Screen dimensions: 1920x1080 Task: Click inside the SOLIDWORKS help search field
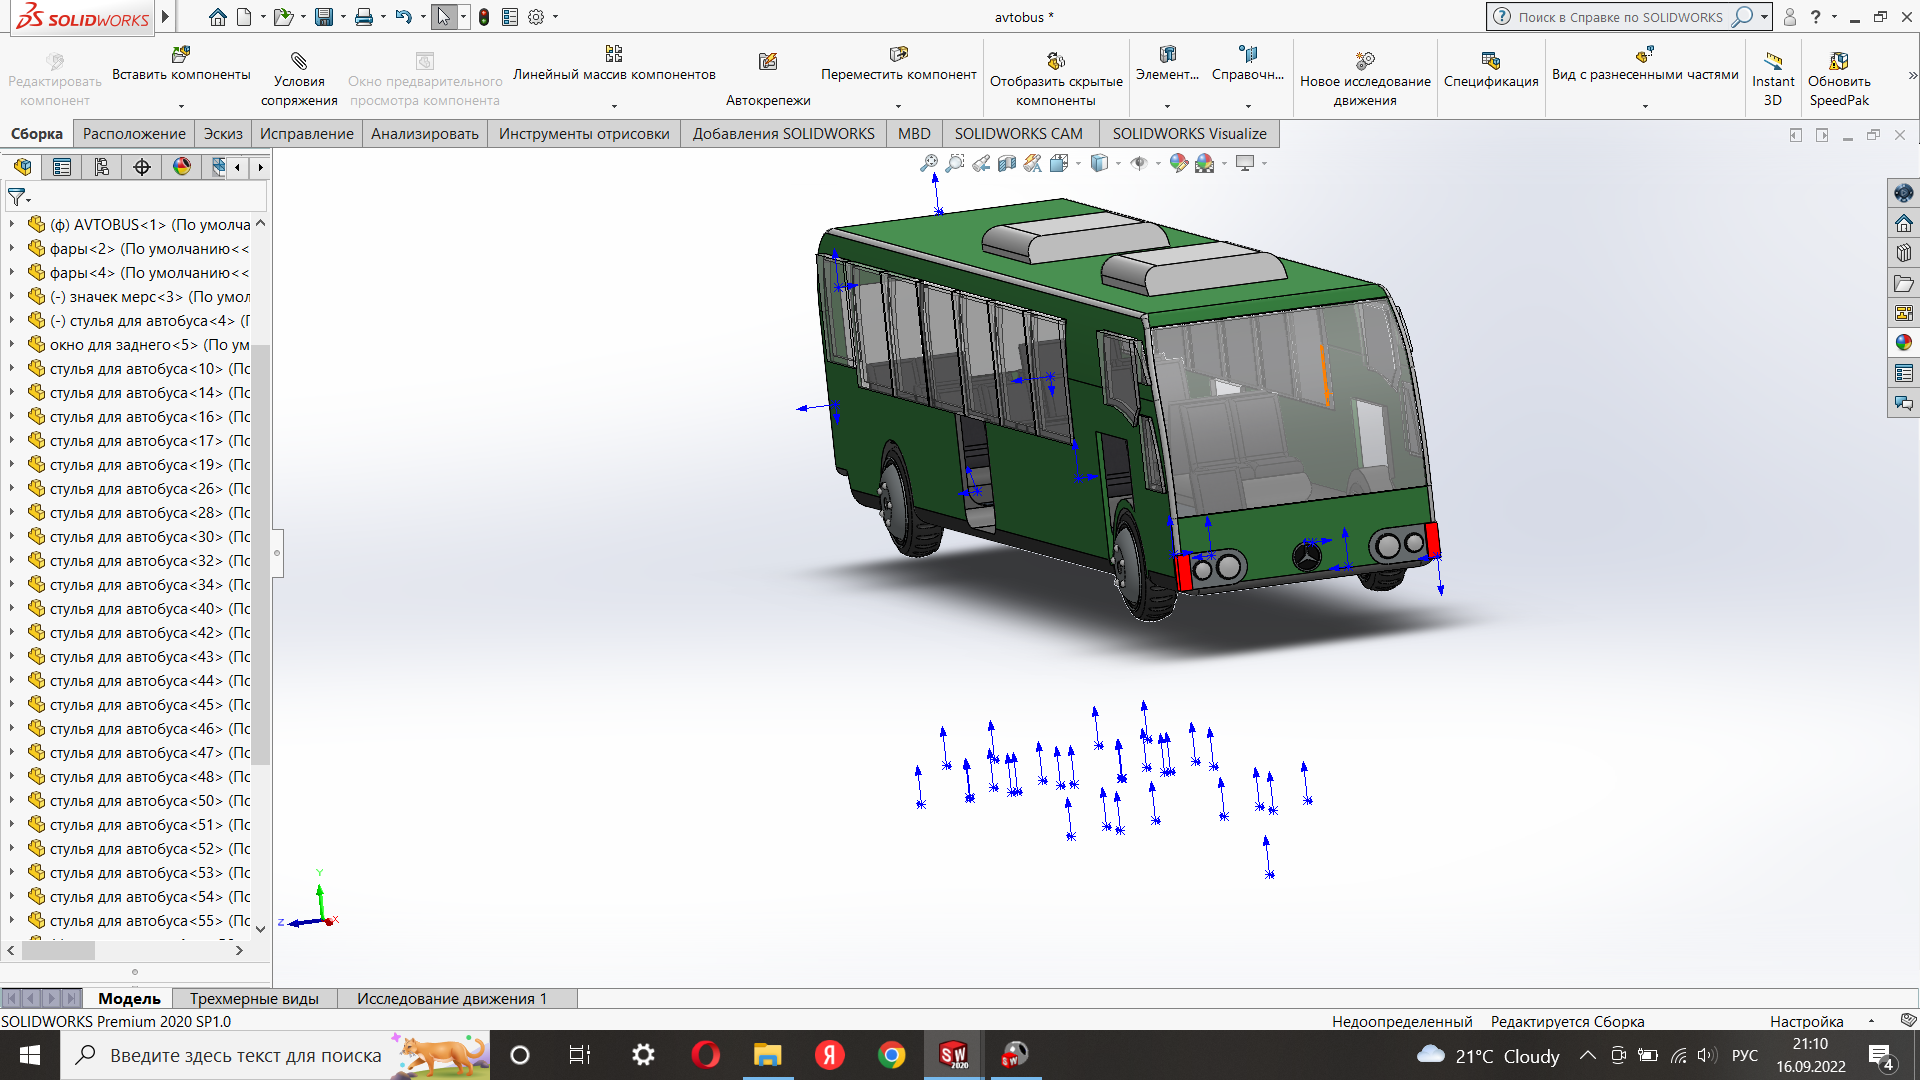click(x=1619, y=17)
